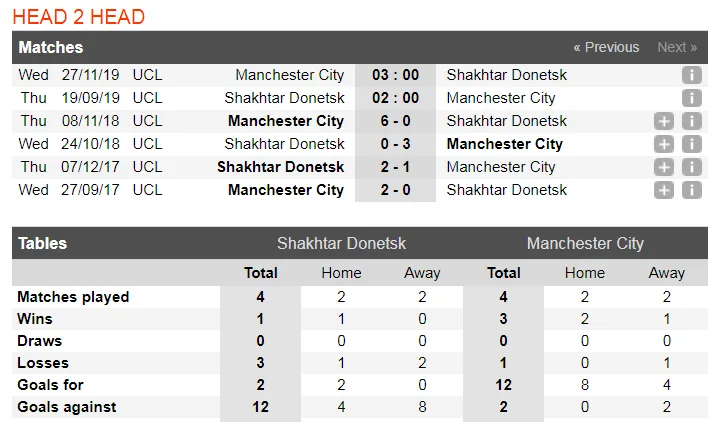Open info icon for the 24/10/18 match
Image resolution: width=715 pixels, height=422 pixels.
coord(691,144)
